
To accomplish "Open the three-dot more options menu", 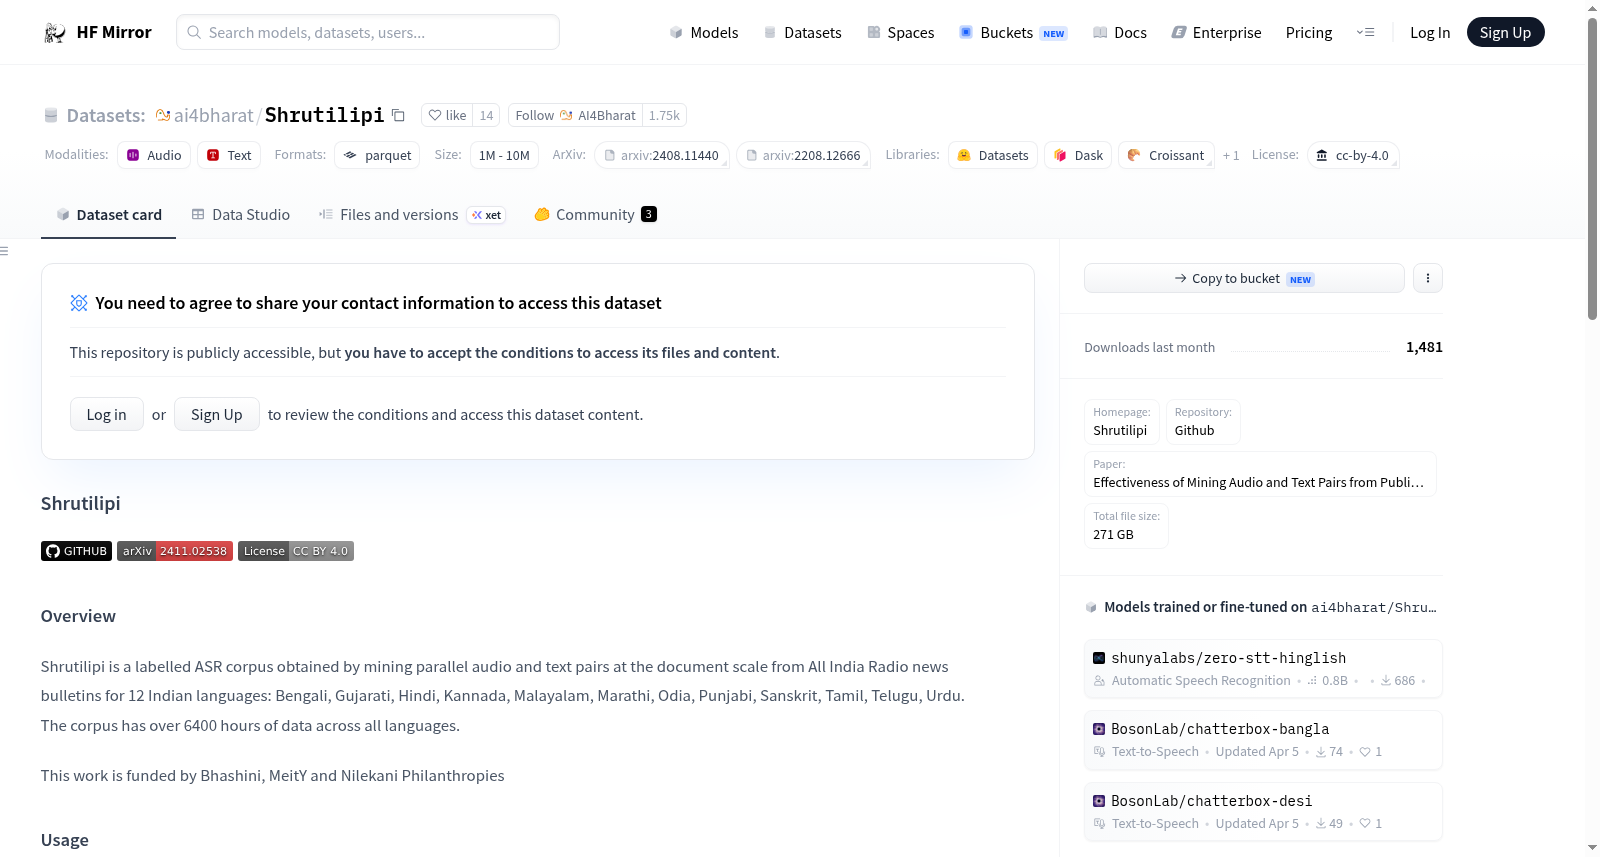I will tap(1428, 278).
